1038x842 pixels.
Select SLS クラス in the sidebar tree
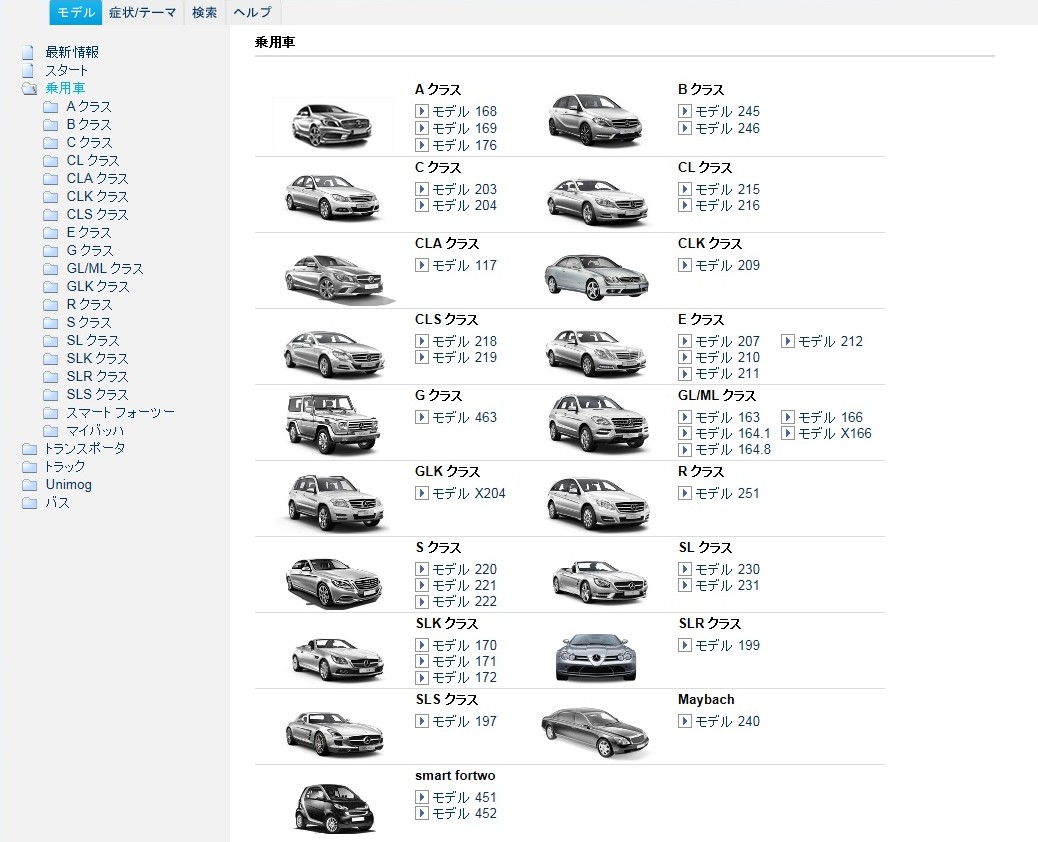97,394
